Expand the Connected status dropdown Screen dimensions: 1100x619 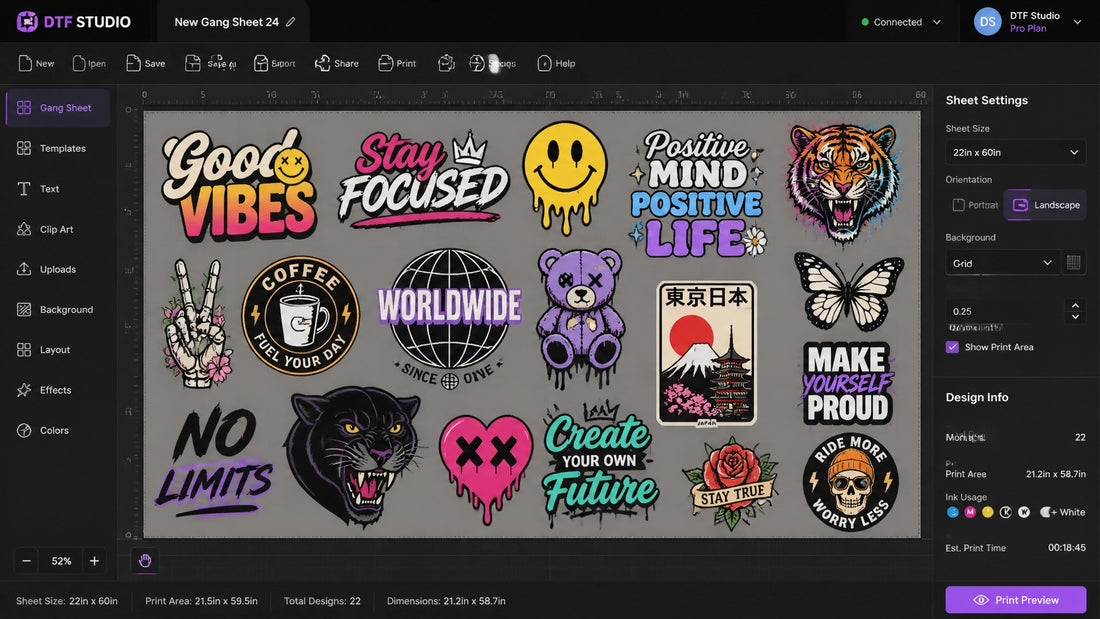[x=901, y=22]
